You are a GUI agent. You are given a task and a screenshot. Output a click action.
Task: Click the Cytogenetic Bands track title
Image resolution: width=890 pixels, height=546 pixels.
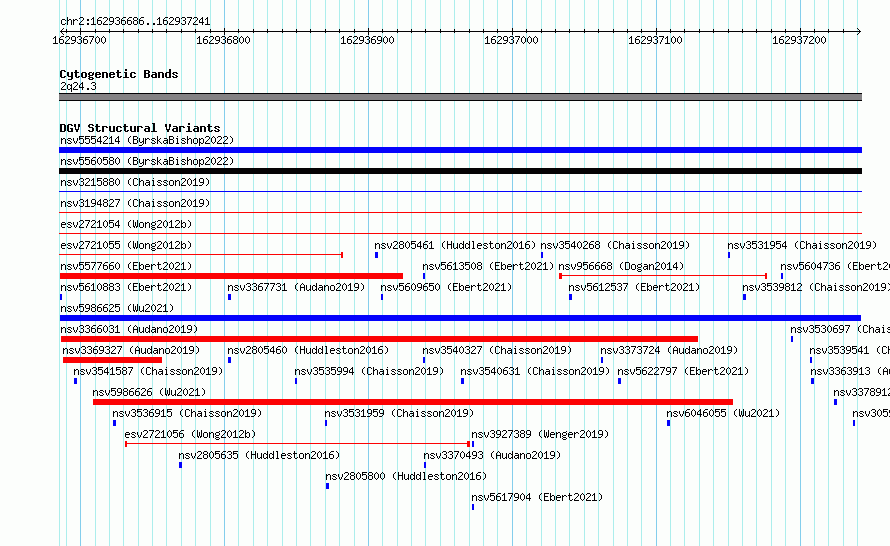point(119,74)
